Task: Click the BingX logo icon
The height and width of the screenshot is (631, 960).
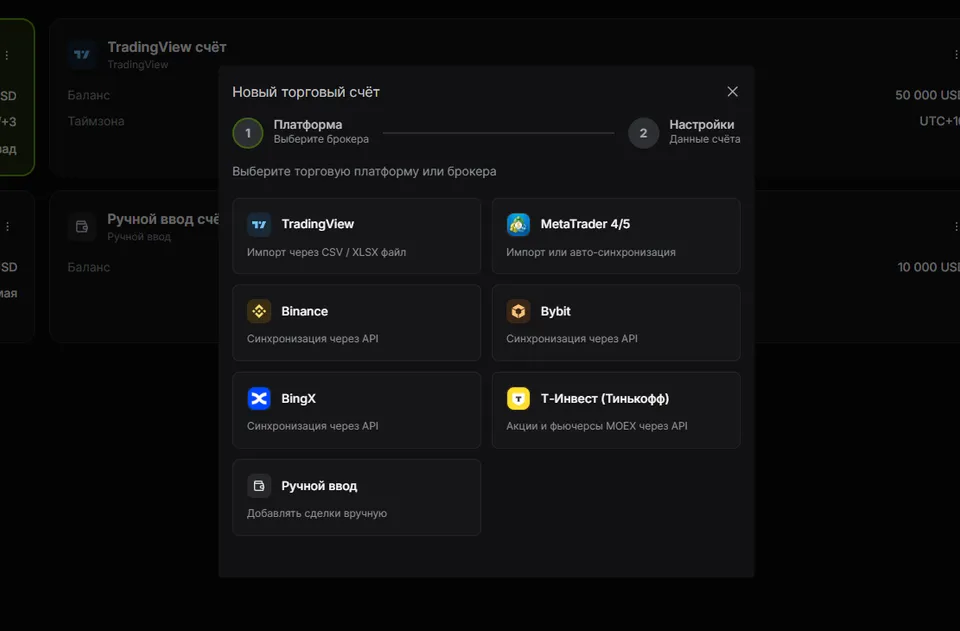Action: click(x=259, y=398)
